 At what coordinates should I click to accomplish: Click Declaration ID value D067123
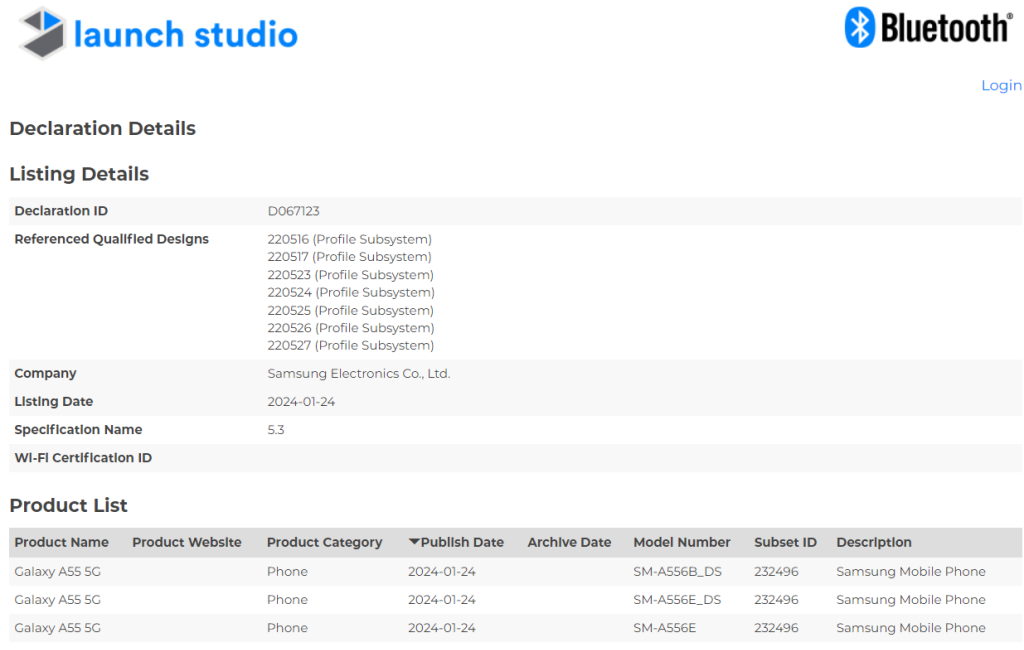[293, 211]
